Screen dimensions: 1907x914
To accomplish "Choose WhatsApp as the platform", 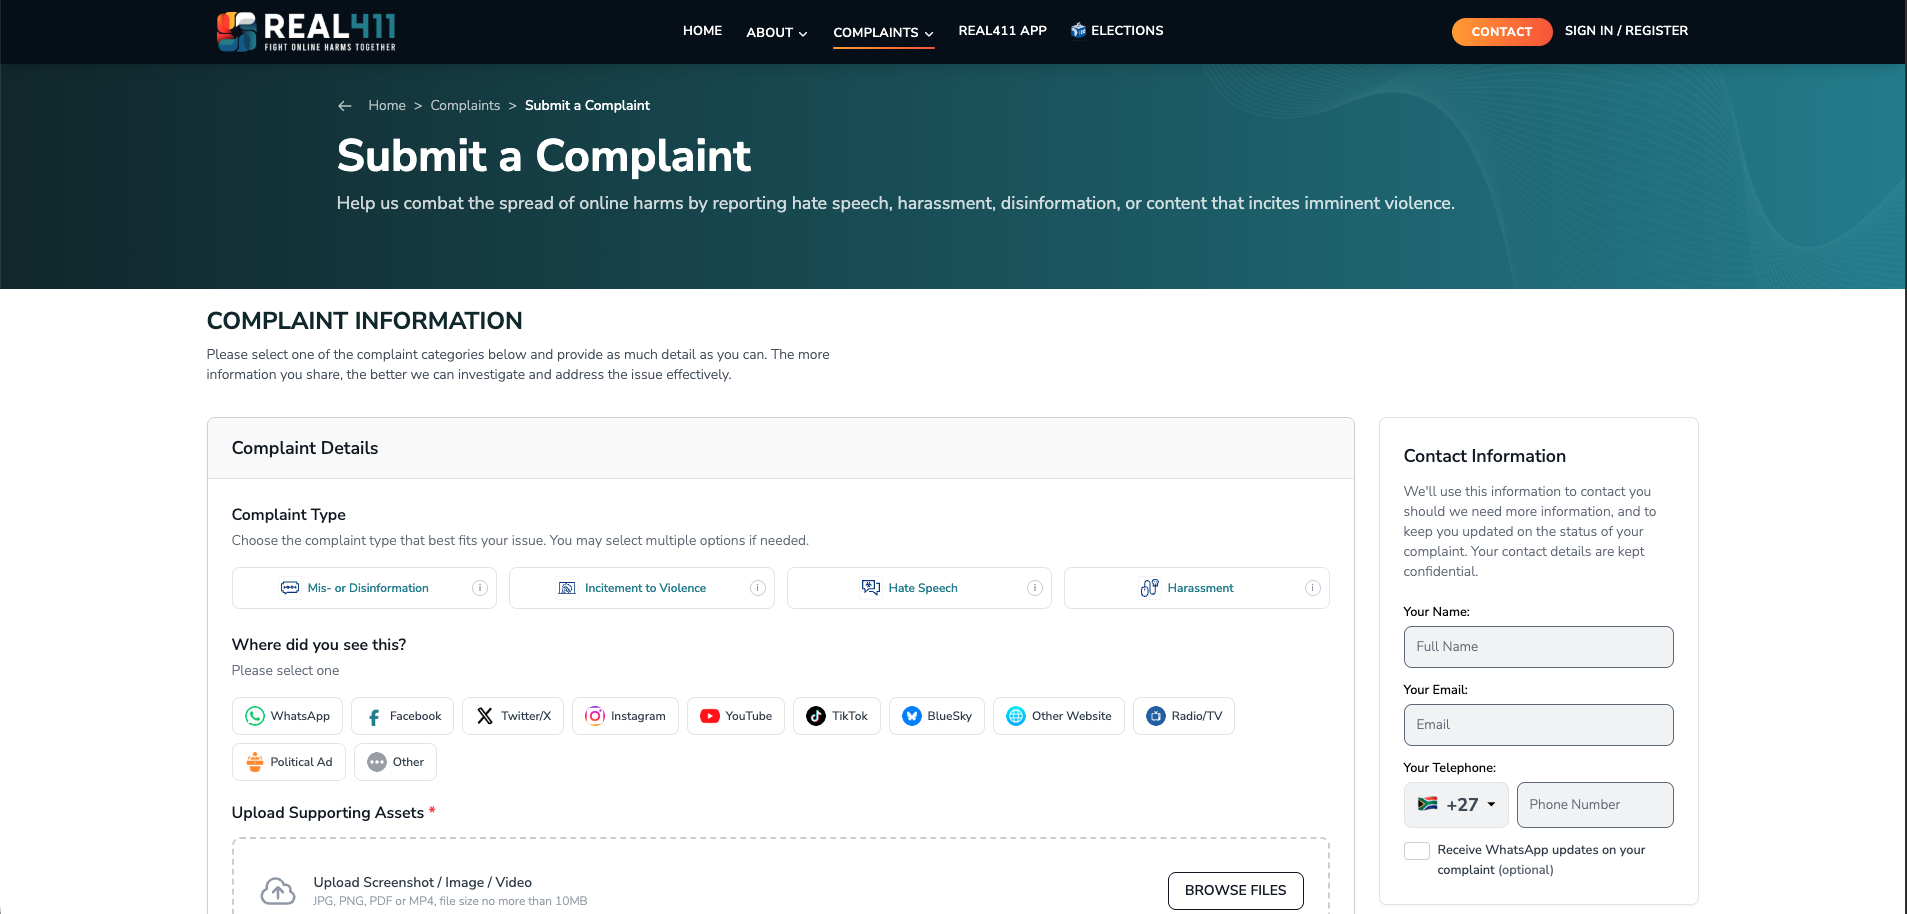I will click(287, 716).
